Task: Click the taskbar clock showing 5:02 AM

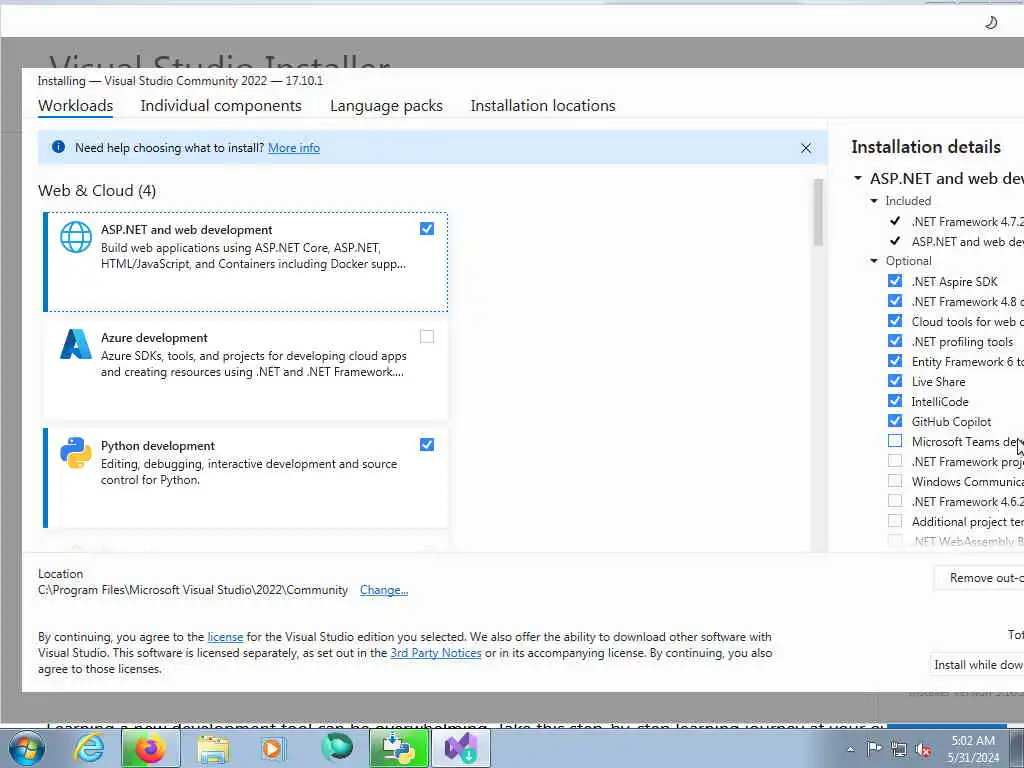Action: [x=973, y=748]
